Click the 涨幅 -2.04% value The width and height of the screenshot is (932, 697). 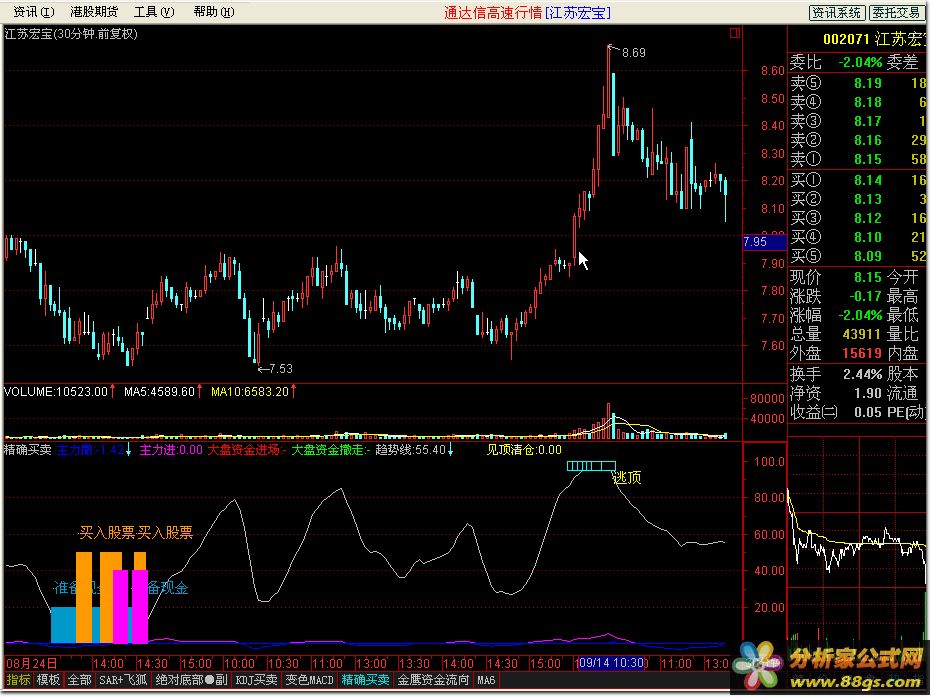click(859, 315)
